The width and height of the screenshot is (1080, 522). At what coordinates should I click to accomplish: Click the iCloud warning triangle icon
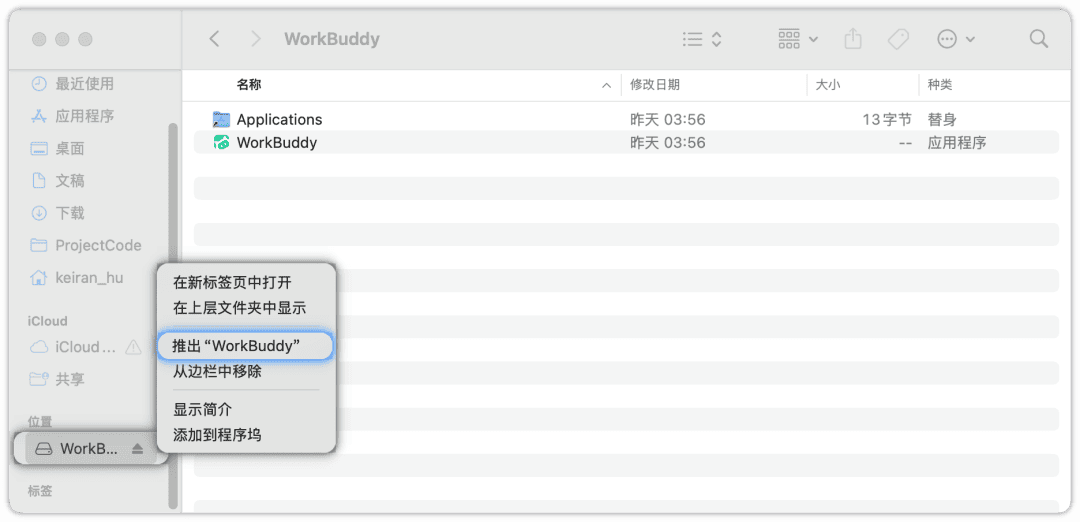pyautogui.click(x=133, y=347)
